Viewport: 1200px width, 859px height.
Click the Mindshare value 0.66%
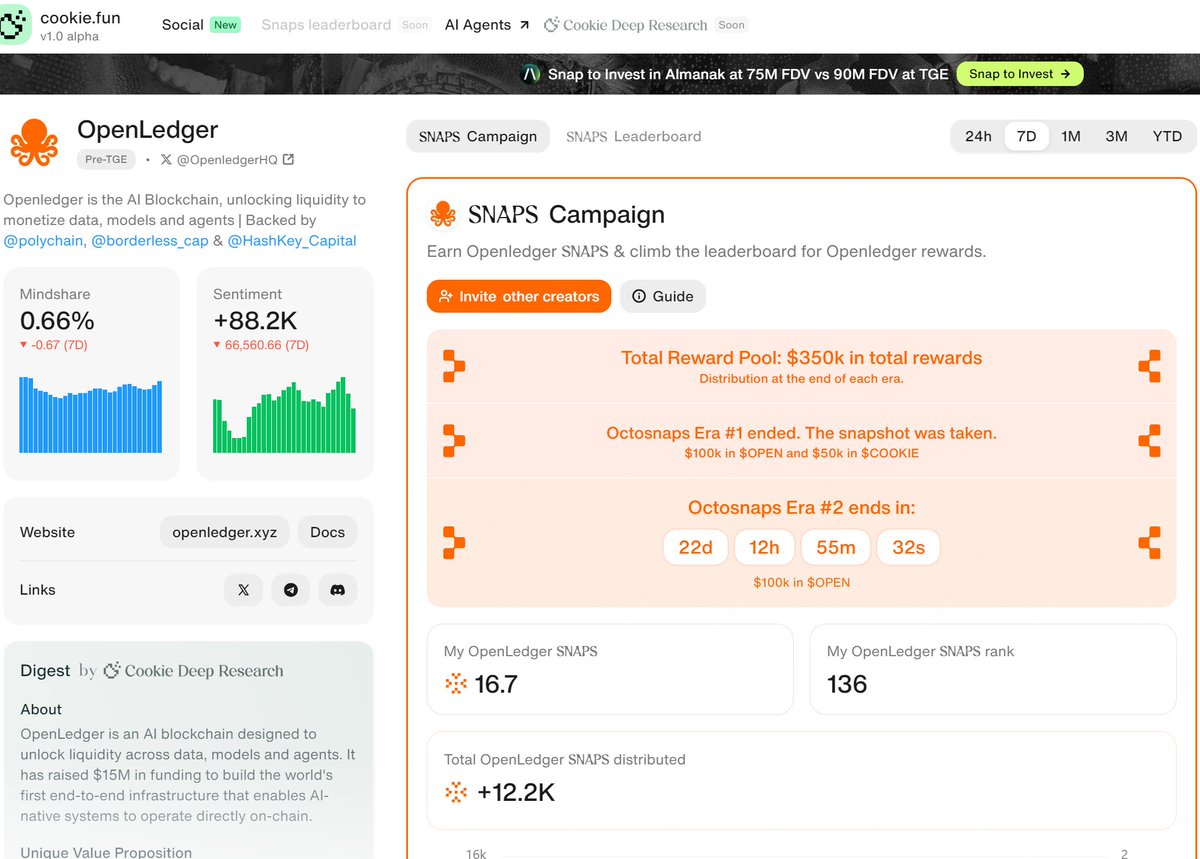(x=57, y=321)
